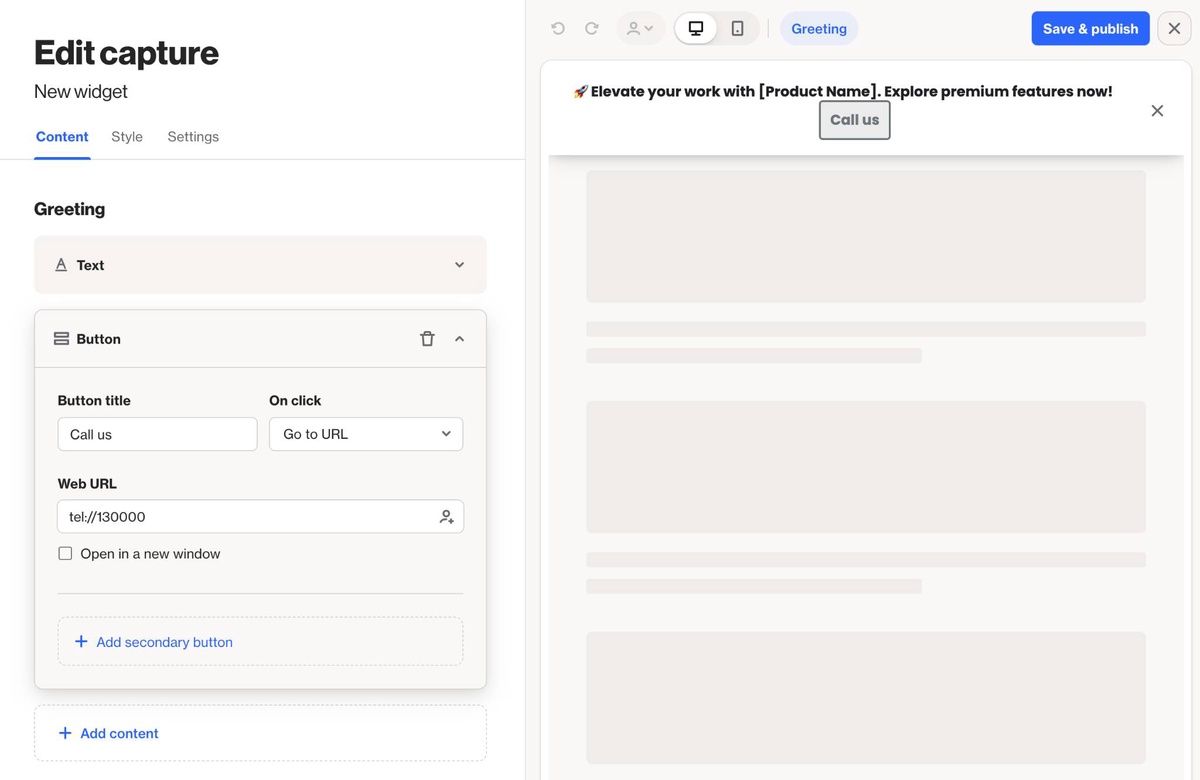Screen dimensions: 1200x780
Task: Click Add content button
Action: pyautogui.click(x=260, y=733)
